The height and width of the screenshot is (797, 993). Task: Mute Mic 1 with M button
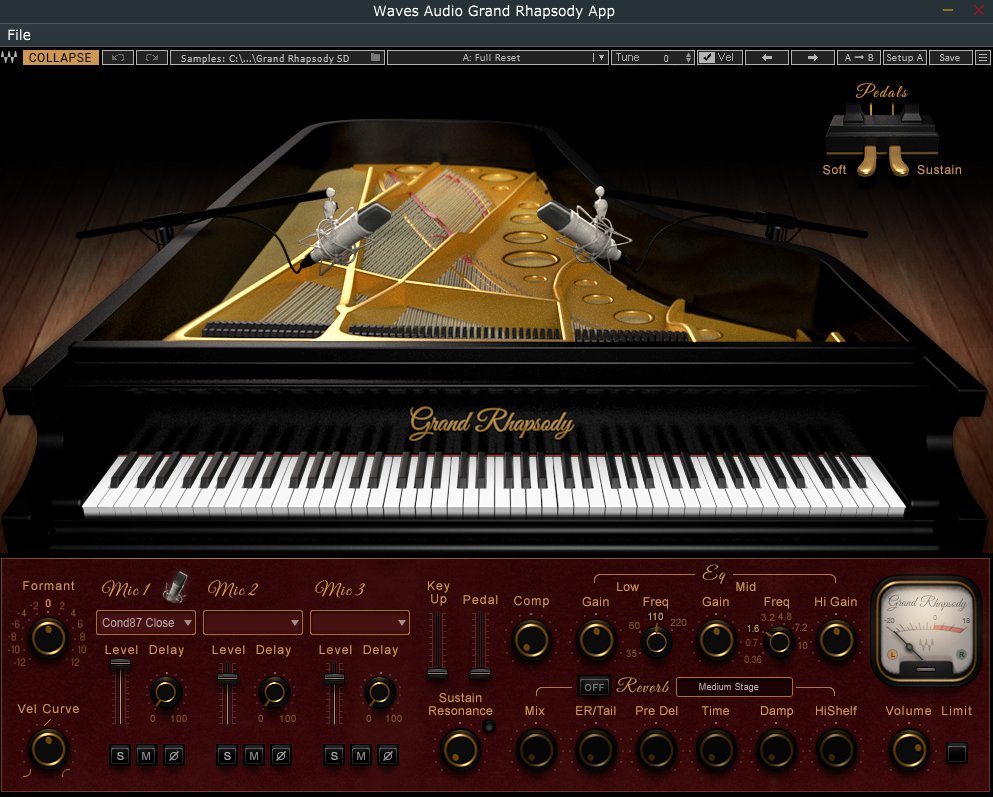pyautogui.click(x=146, y=755)
